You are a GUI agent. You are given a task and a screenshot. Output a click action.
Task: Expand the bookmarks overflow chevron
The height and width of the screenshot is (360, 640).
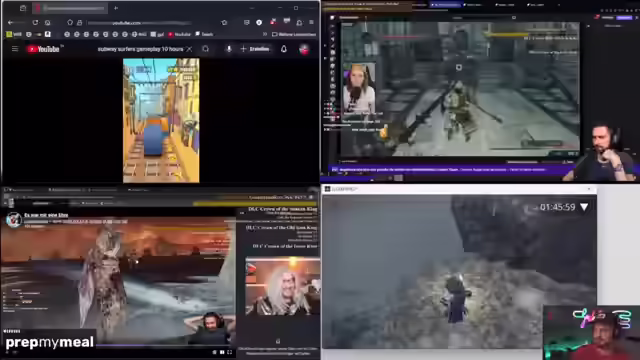click(x=265, y=34)
